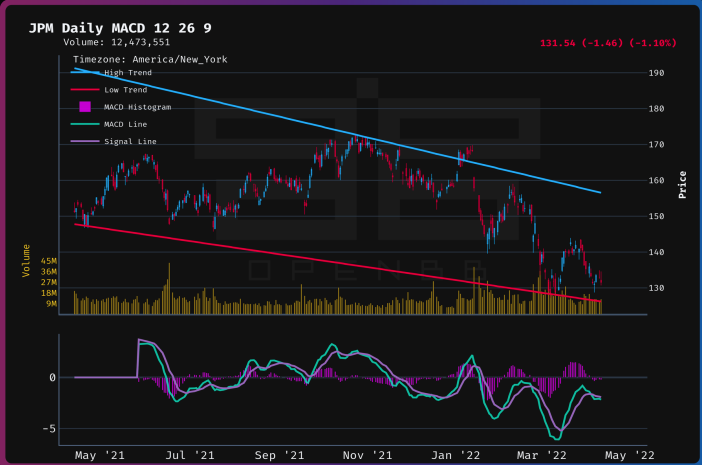
Task: Click the yellow Volume axis title
Action: click(25, 257)
